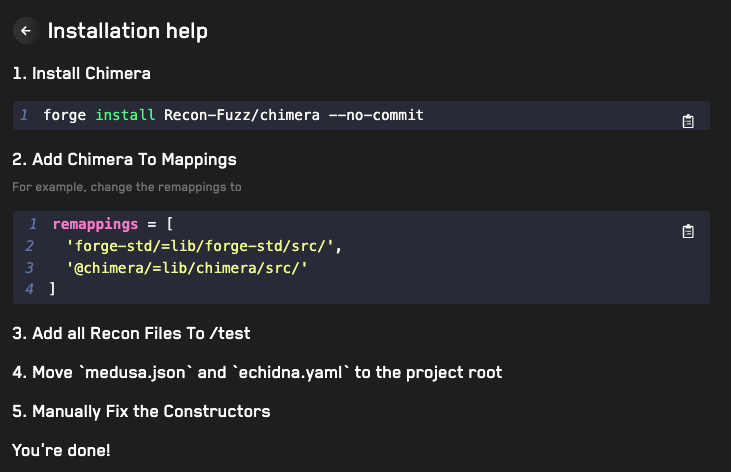The image size is (731, 472).
Task: Click the 'You're done!' message
Action: tap(61, 450)
